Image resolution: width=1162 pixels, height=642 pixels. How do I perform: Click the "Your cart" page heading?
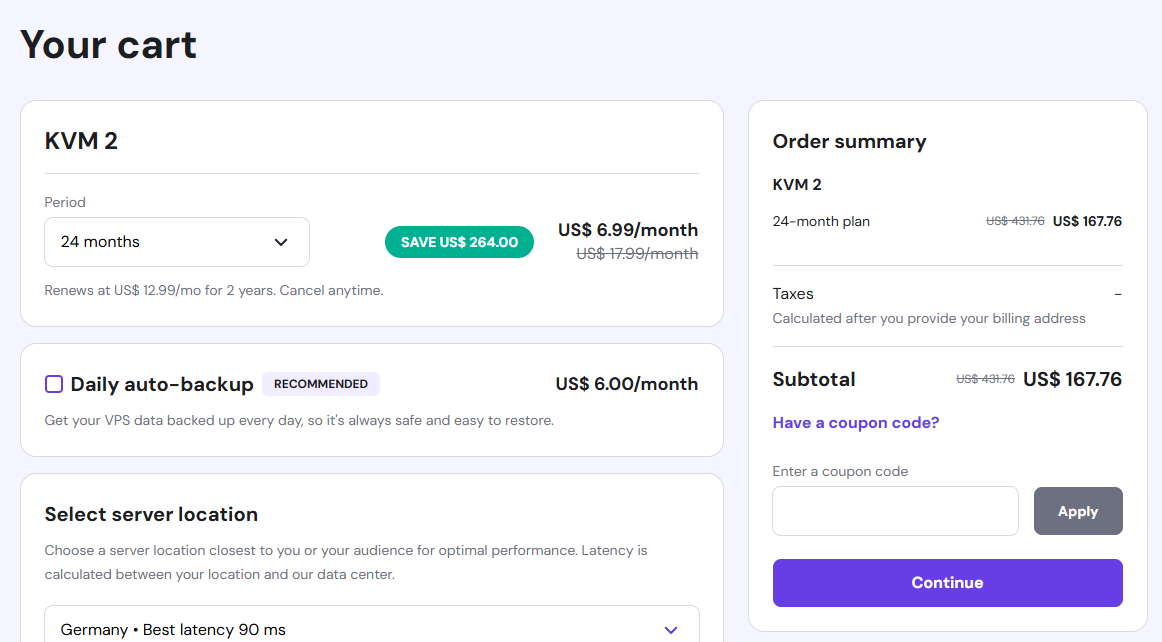[x=108, y=45]
